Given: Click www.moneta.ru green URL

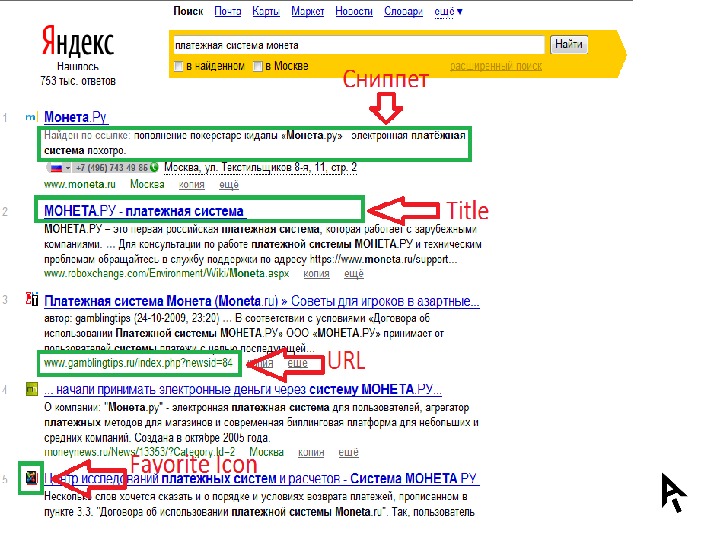Looking at the screenshot, I should (80, 185).
